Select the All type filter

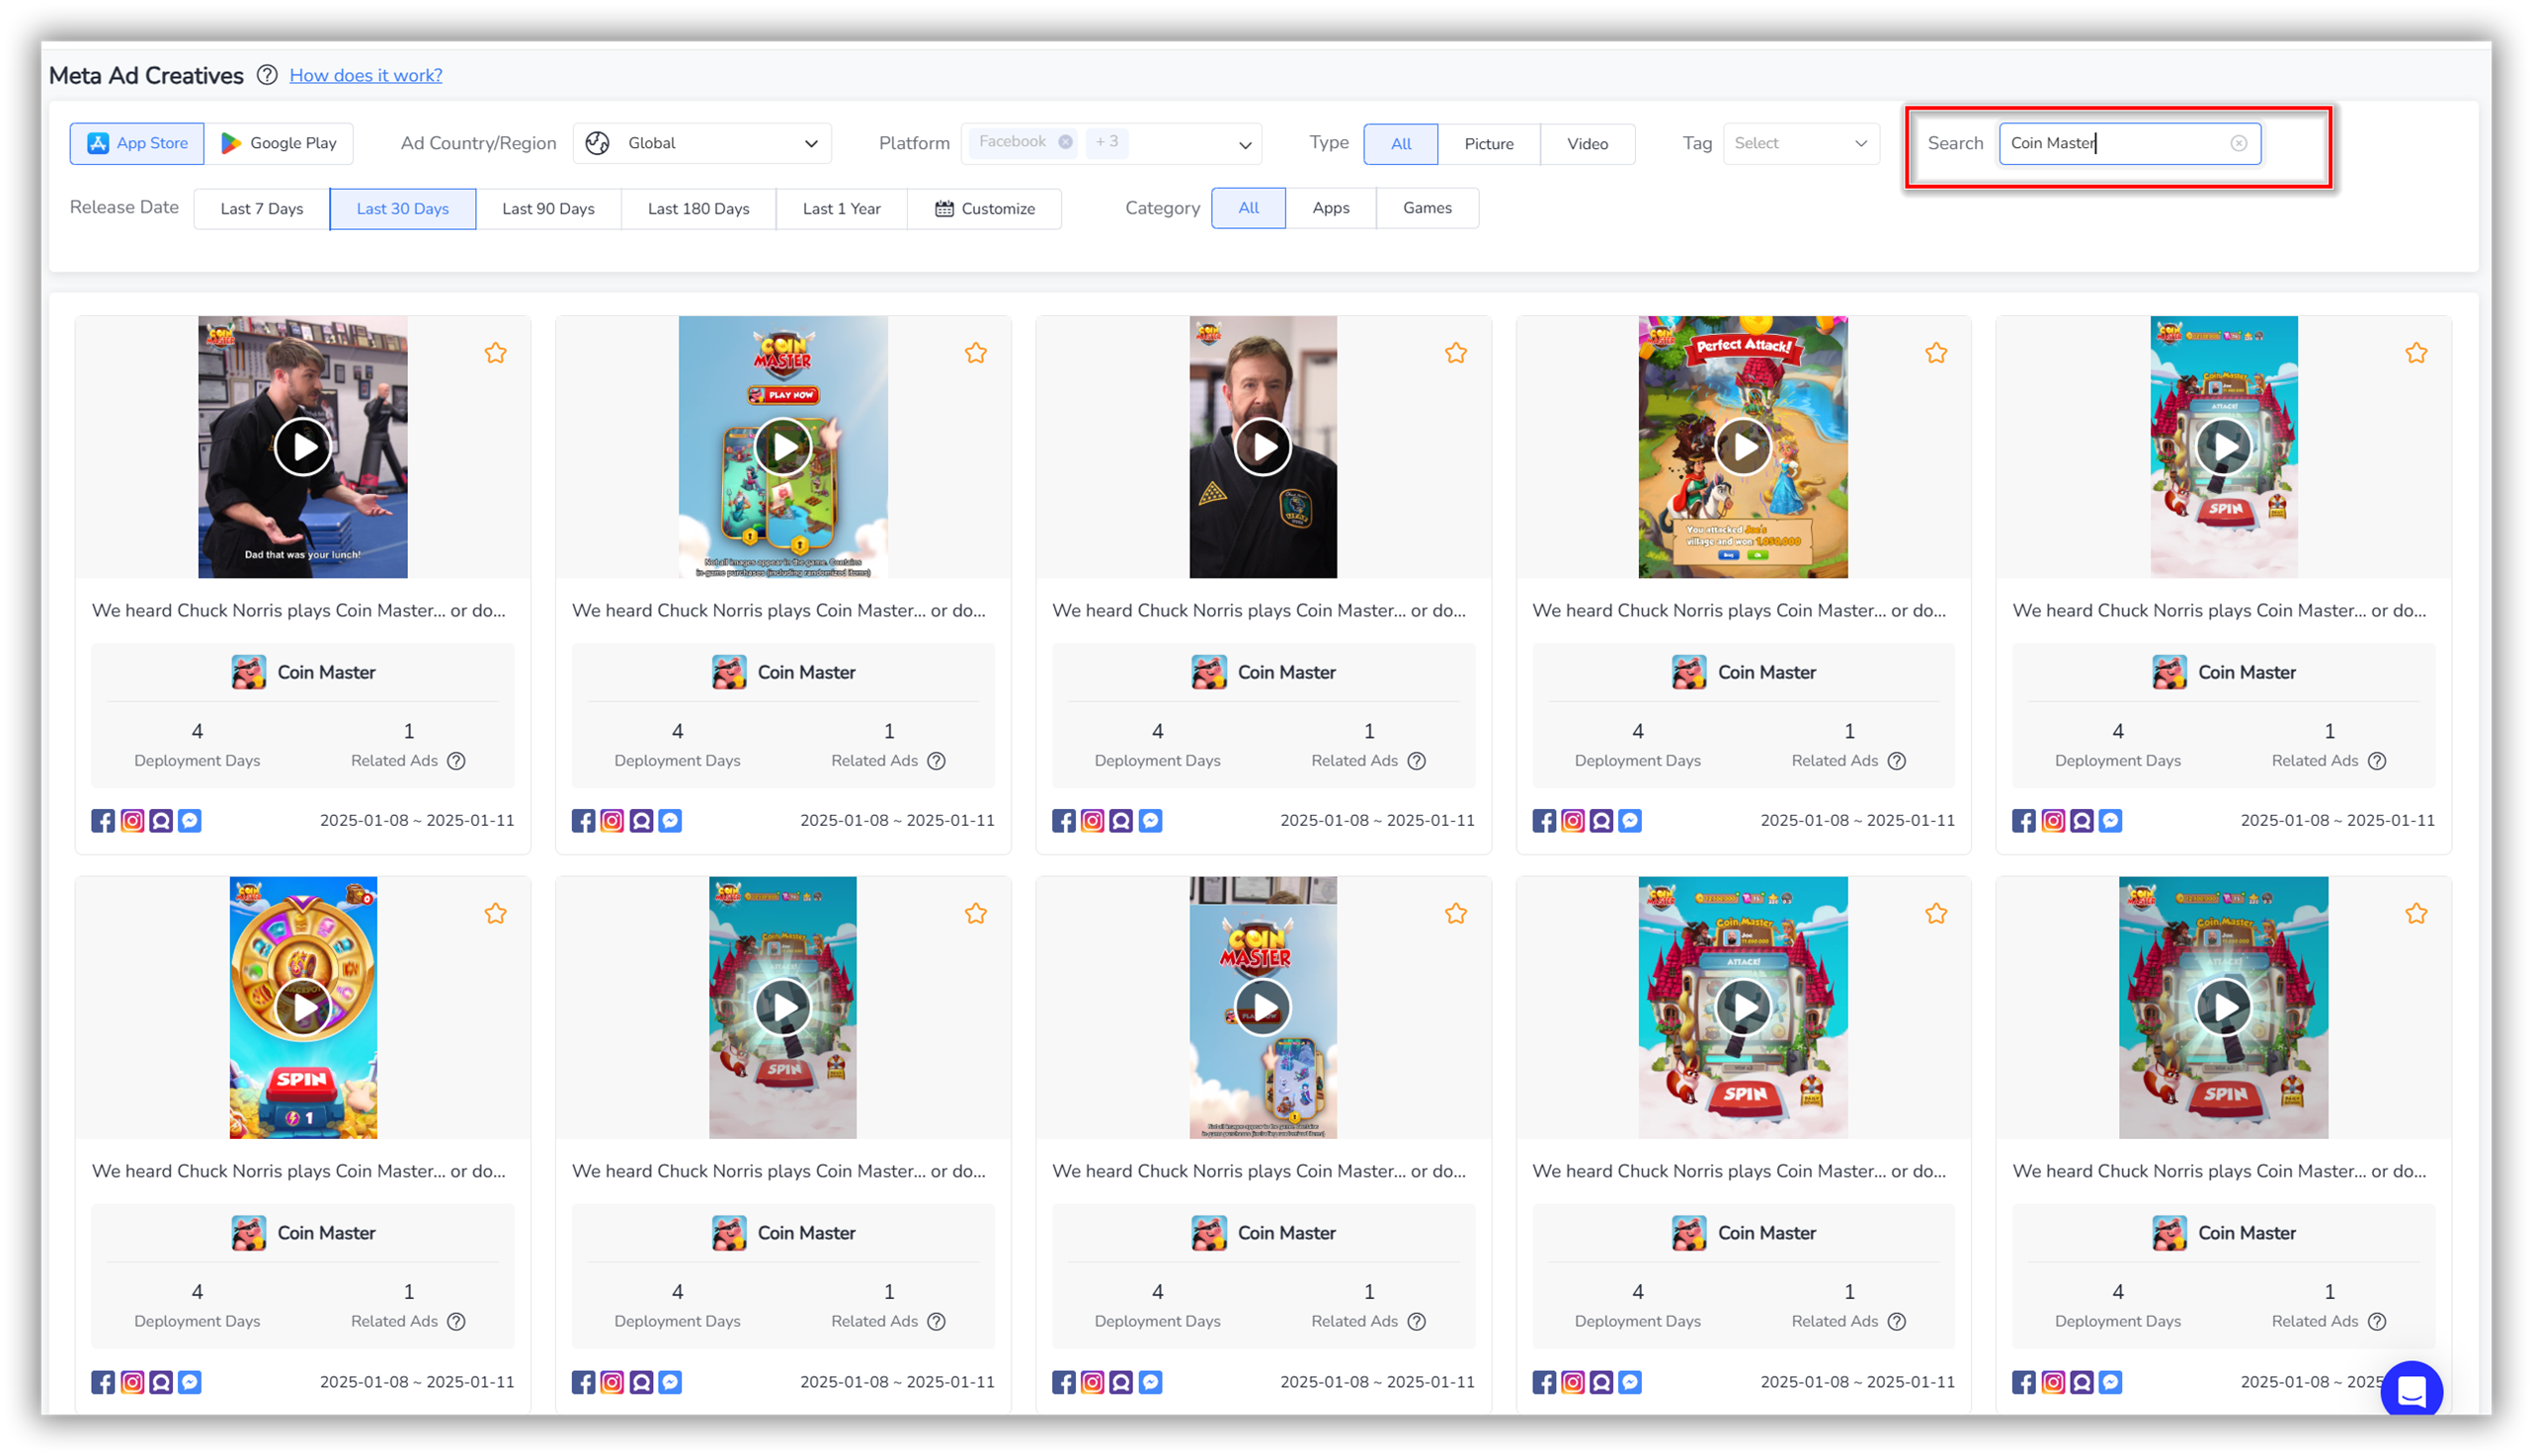coord(1401,144)
